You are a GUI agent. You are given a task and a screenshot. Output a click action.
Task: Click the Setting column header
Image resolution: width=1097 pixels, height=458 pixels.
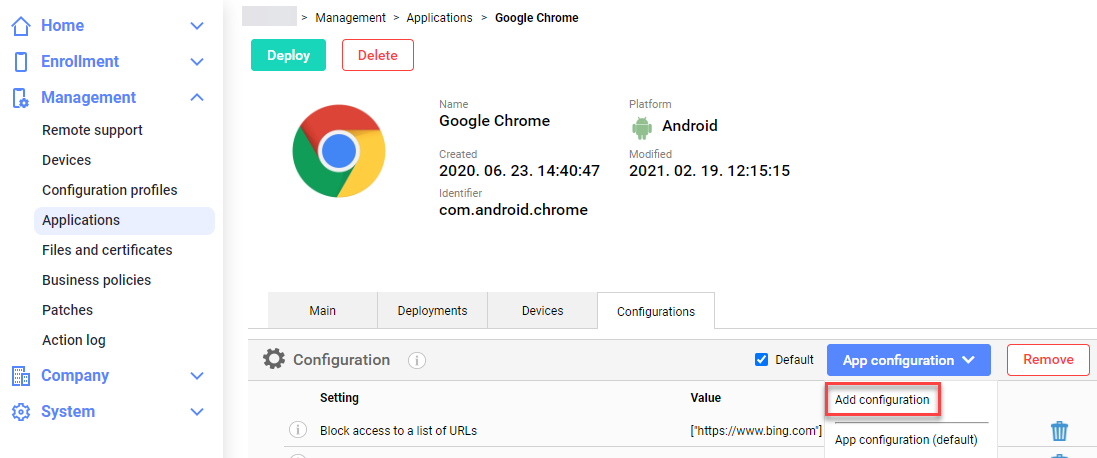(339, 398)
